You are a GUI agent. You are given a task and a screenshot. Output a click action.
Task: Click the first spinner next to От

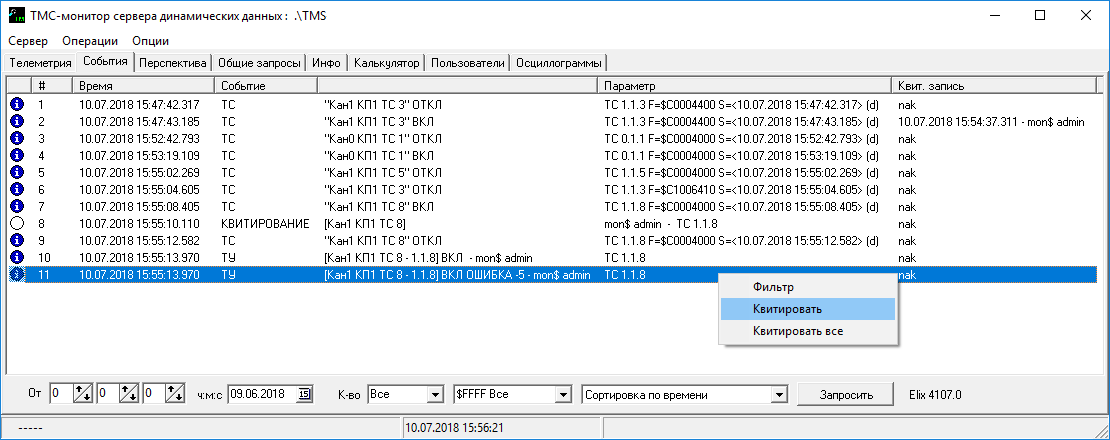click(x=83, y=394)
